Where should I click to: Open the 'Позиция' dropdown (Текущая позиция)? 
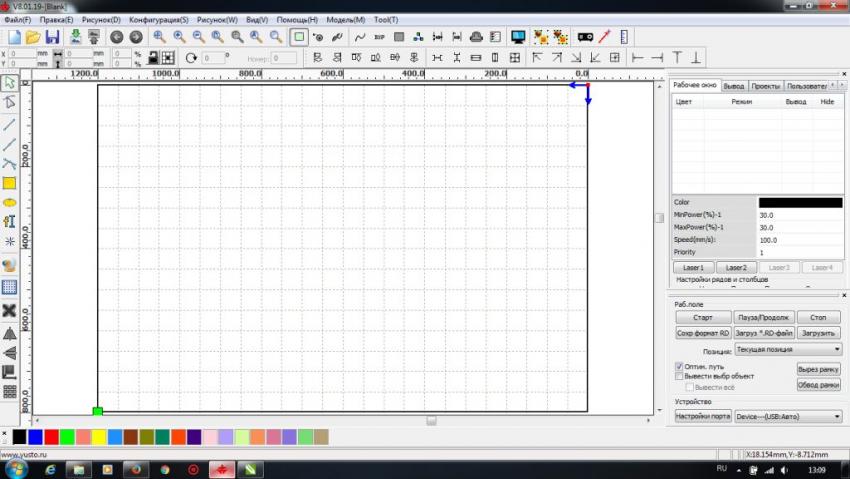pos(788,350)
